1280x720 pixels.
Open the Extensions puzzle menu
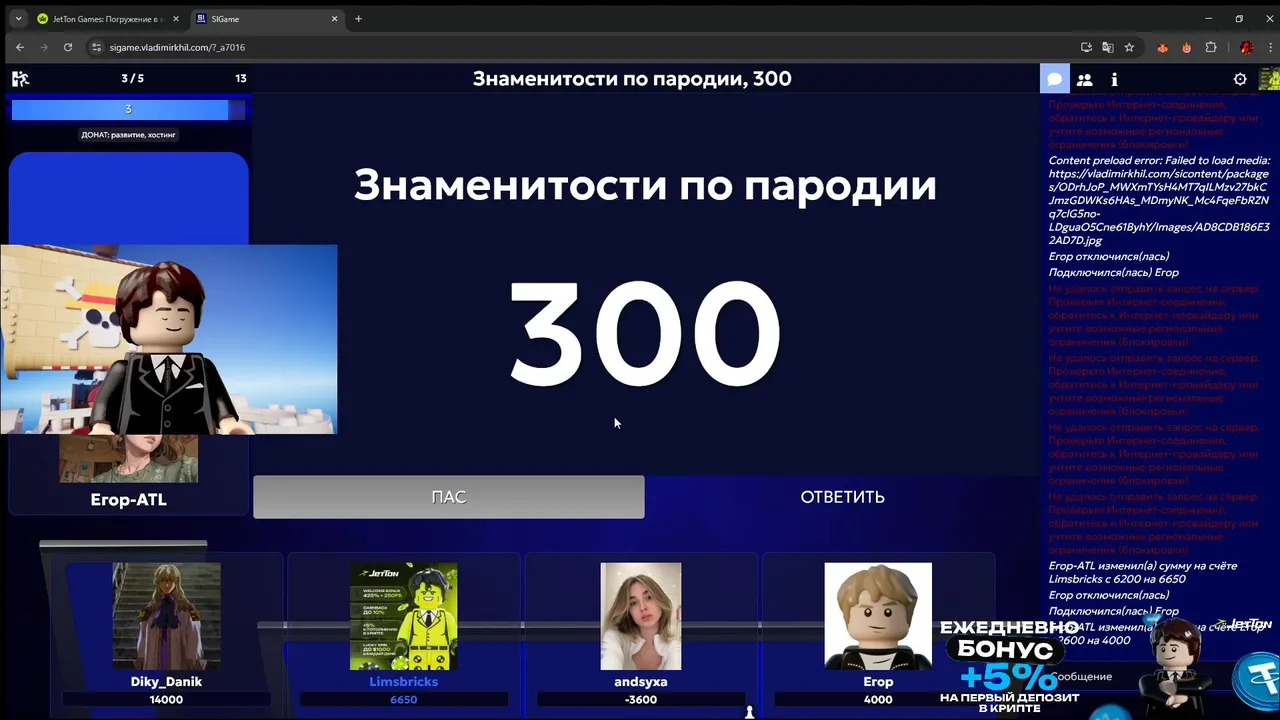pyautogui.click(x=1211, y=47)
